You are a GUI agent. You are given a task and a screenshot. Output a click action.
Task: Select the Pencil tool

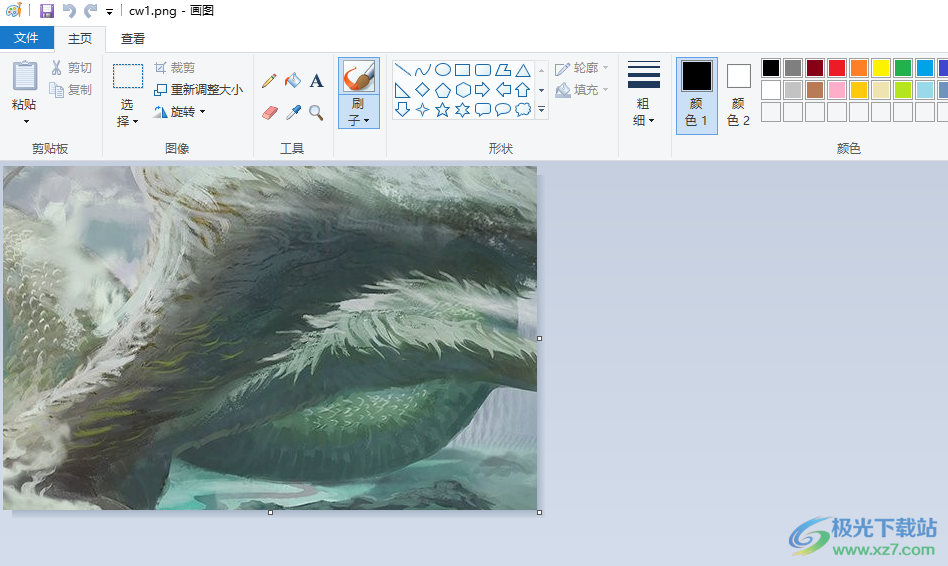tap(269, 80)
